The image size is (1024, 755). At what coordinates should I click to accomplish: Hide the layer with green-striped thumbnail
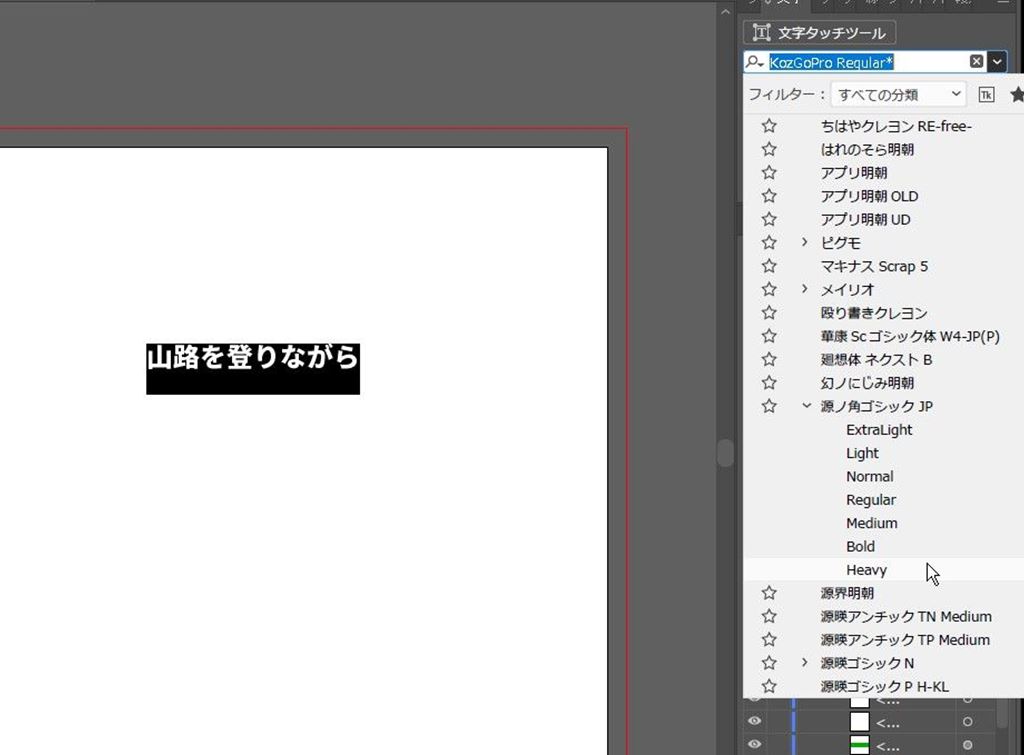pyautogui.click(x=754, y=744)
